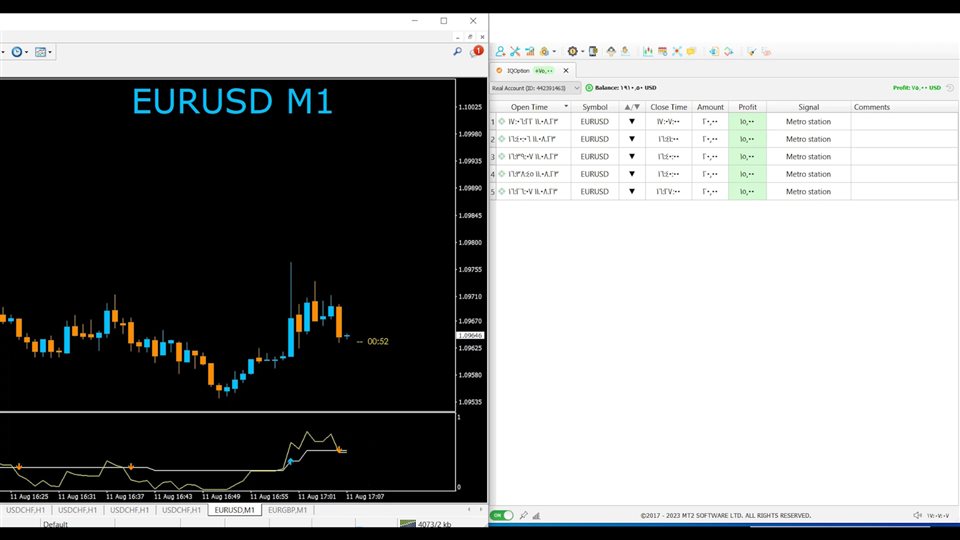Click the 1.09646 current price label
This screenshot has height=540, width=960.
click(470, 336)
